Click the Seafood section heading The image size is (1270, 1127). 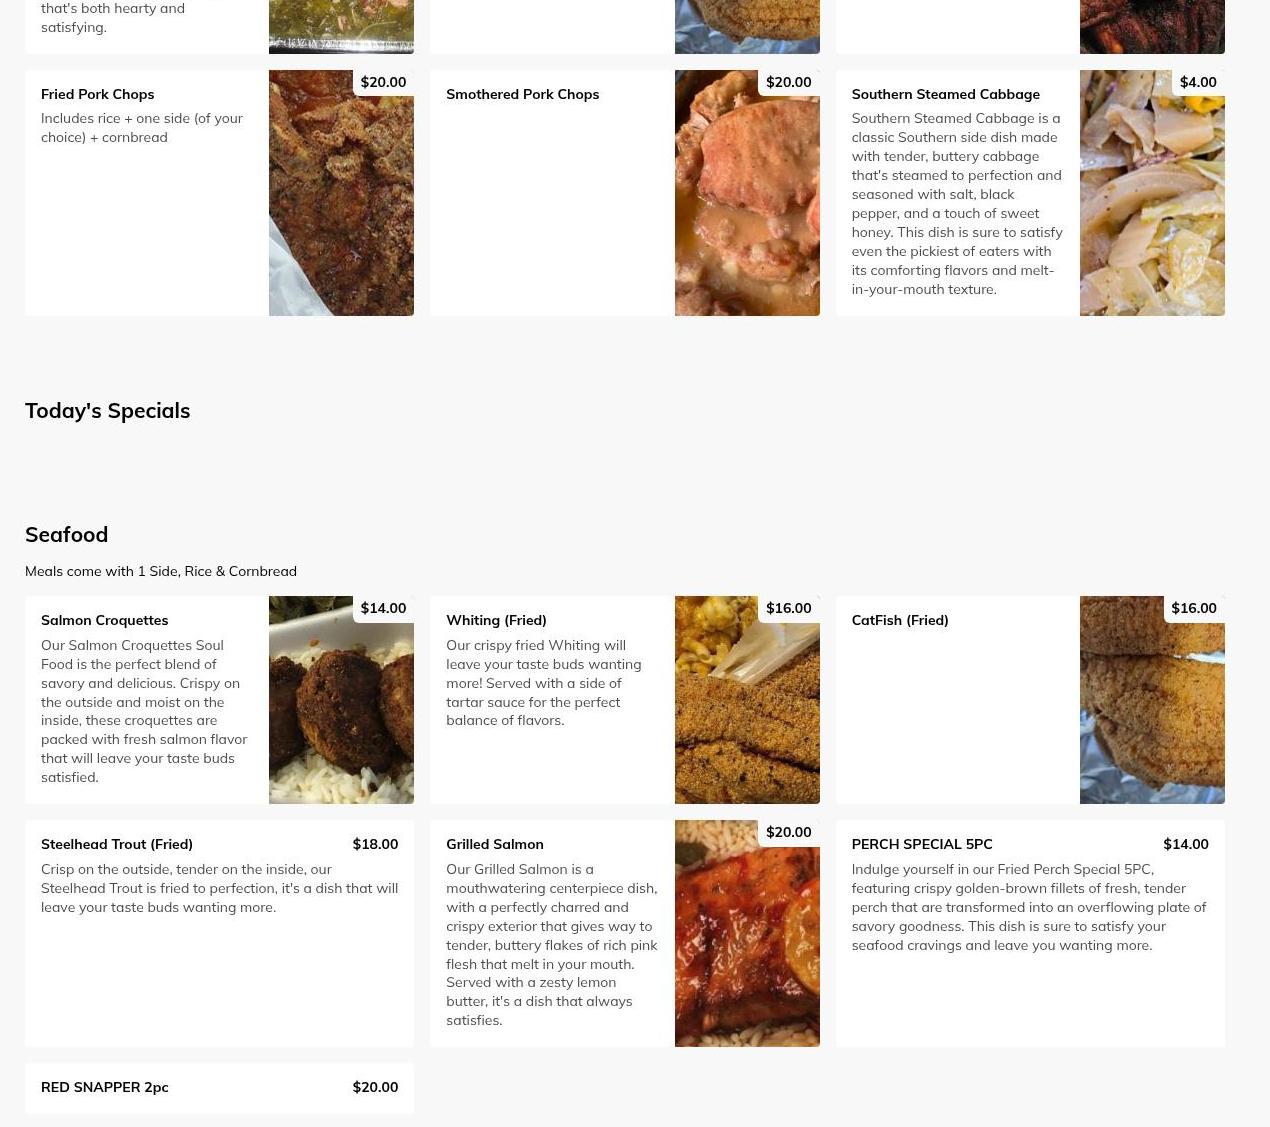[66, 534]
